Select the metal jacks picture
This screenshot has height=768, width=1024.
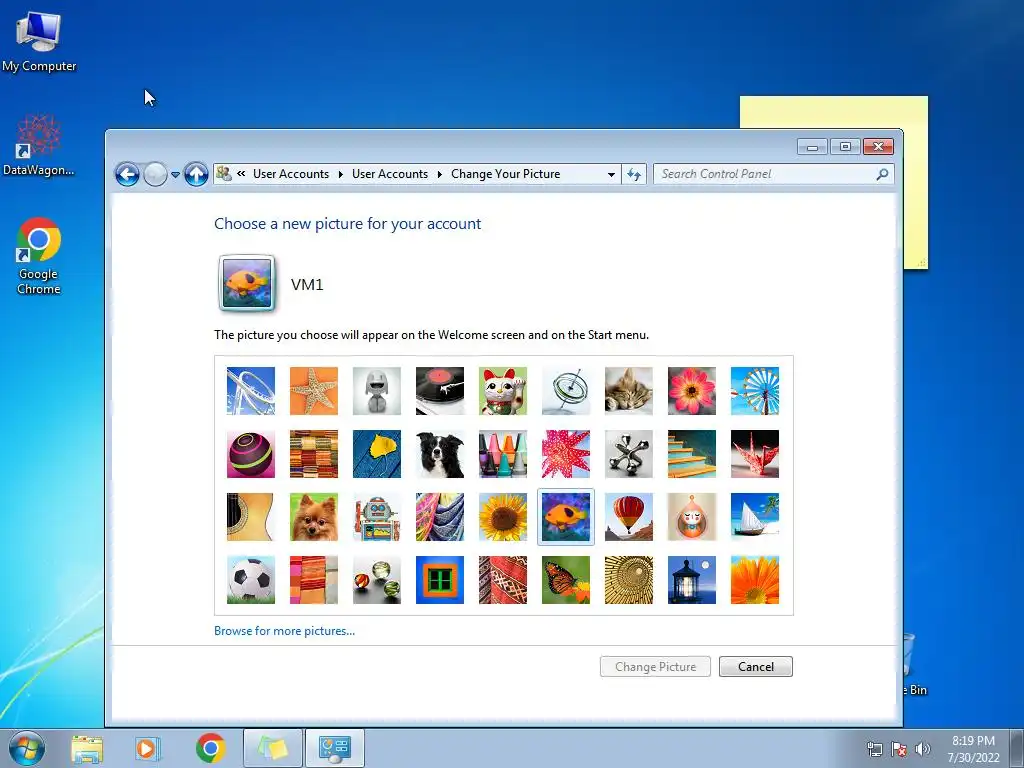(x=629, y=454)
